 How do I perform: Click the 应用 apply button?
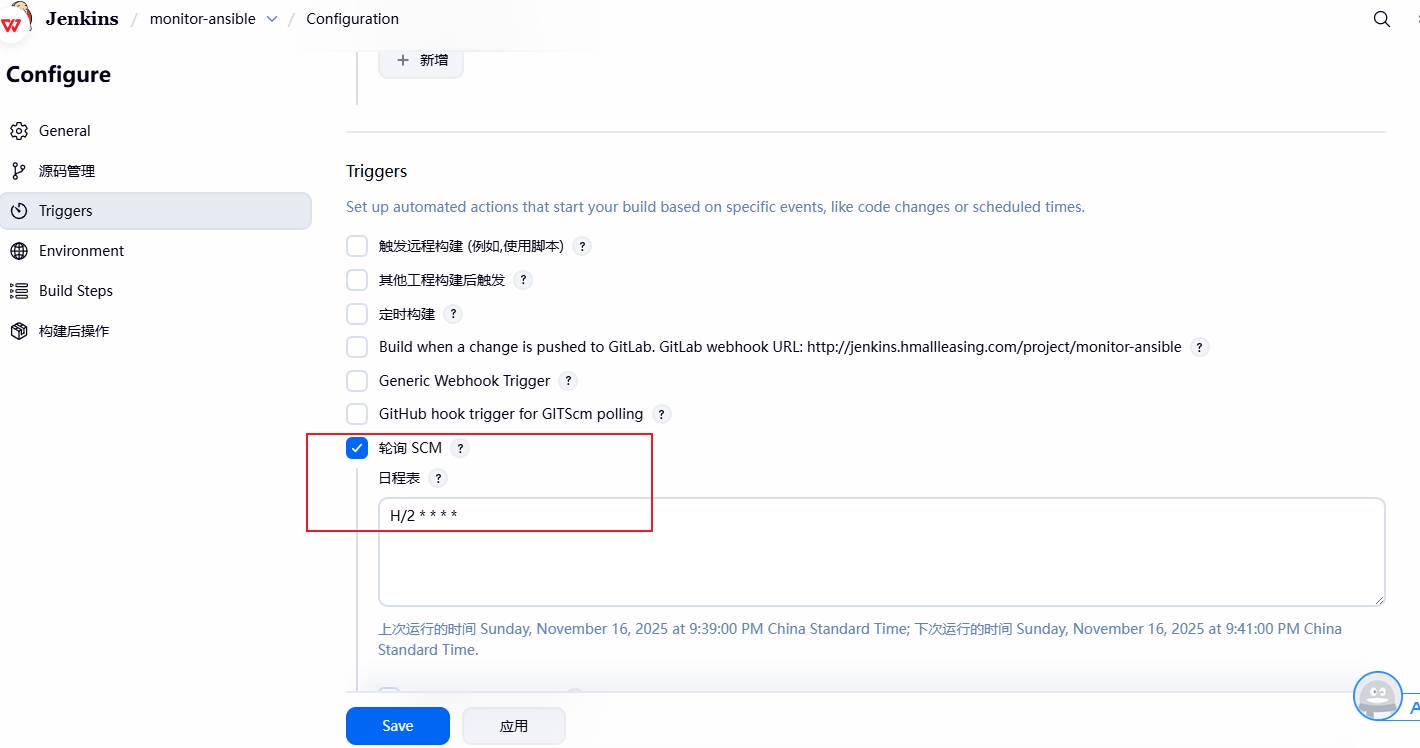[x=514, y=726]
